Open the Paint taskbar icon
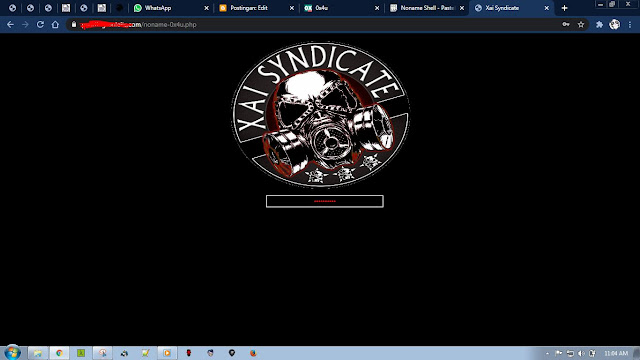Image resolution: width=640 pixels, height=360 pixels. click(x=102, y=353)
